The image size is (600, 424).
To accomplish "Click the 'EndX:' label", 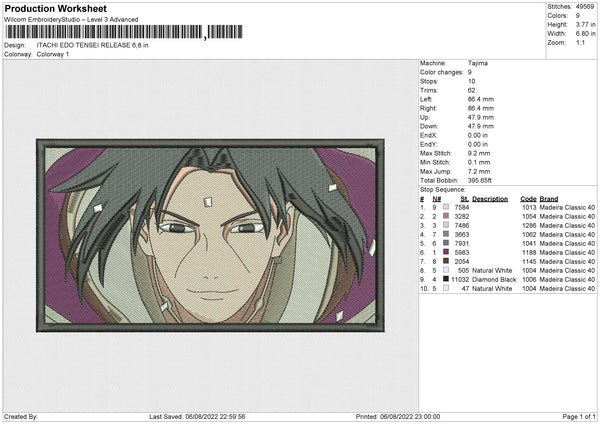I will tap(429, 135).
